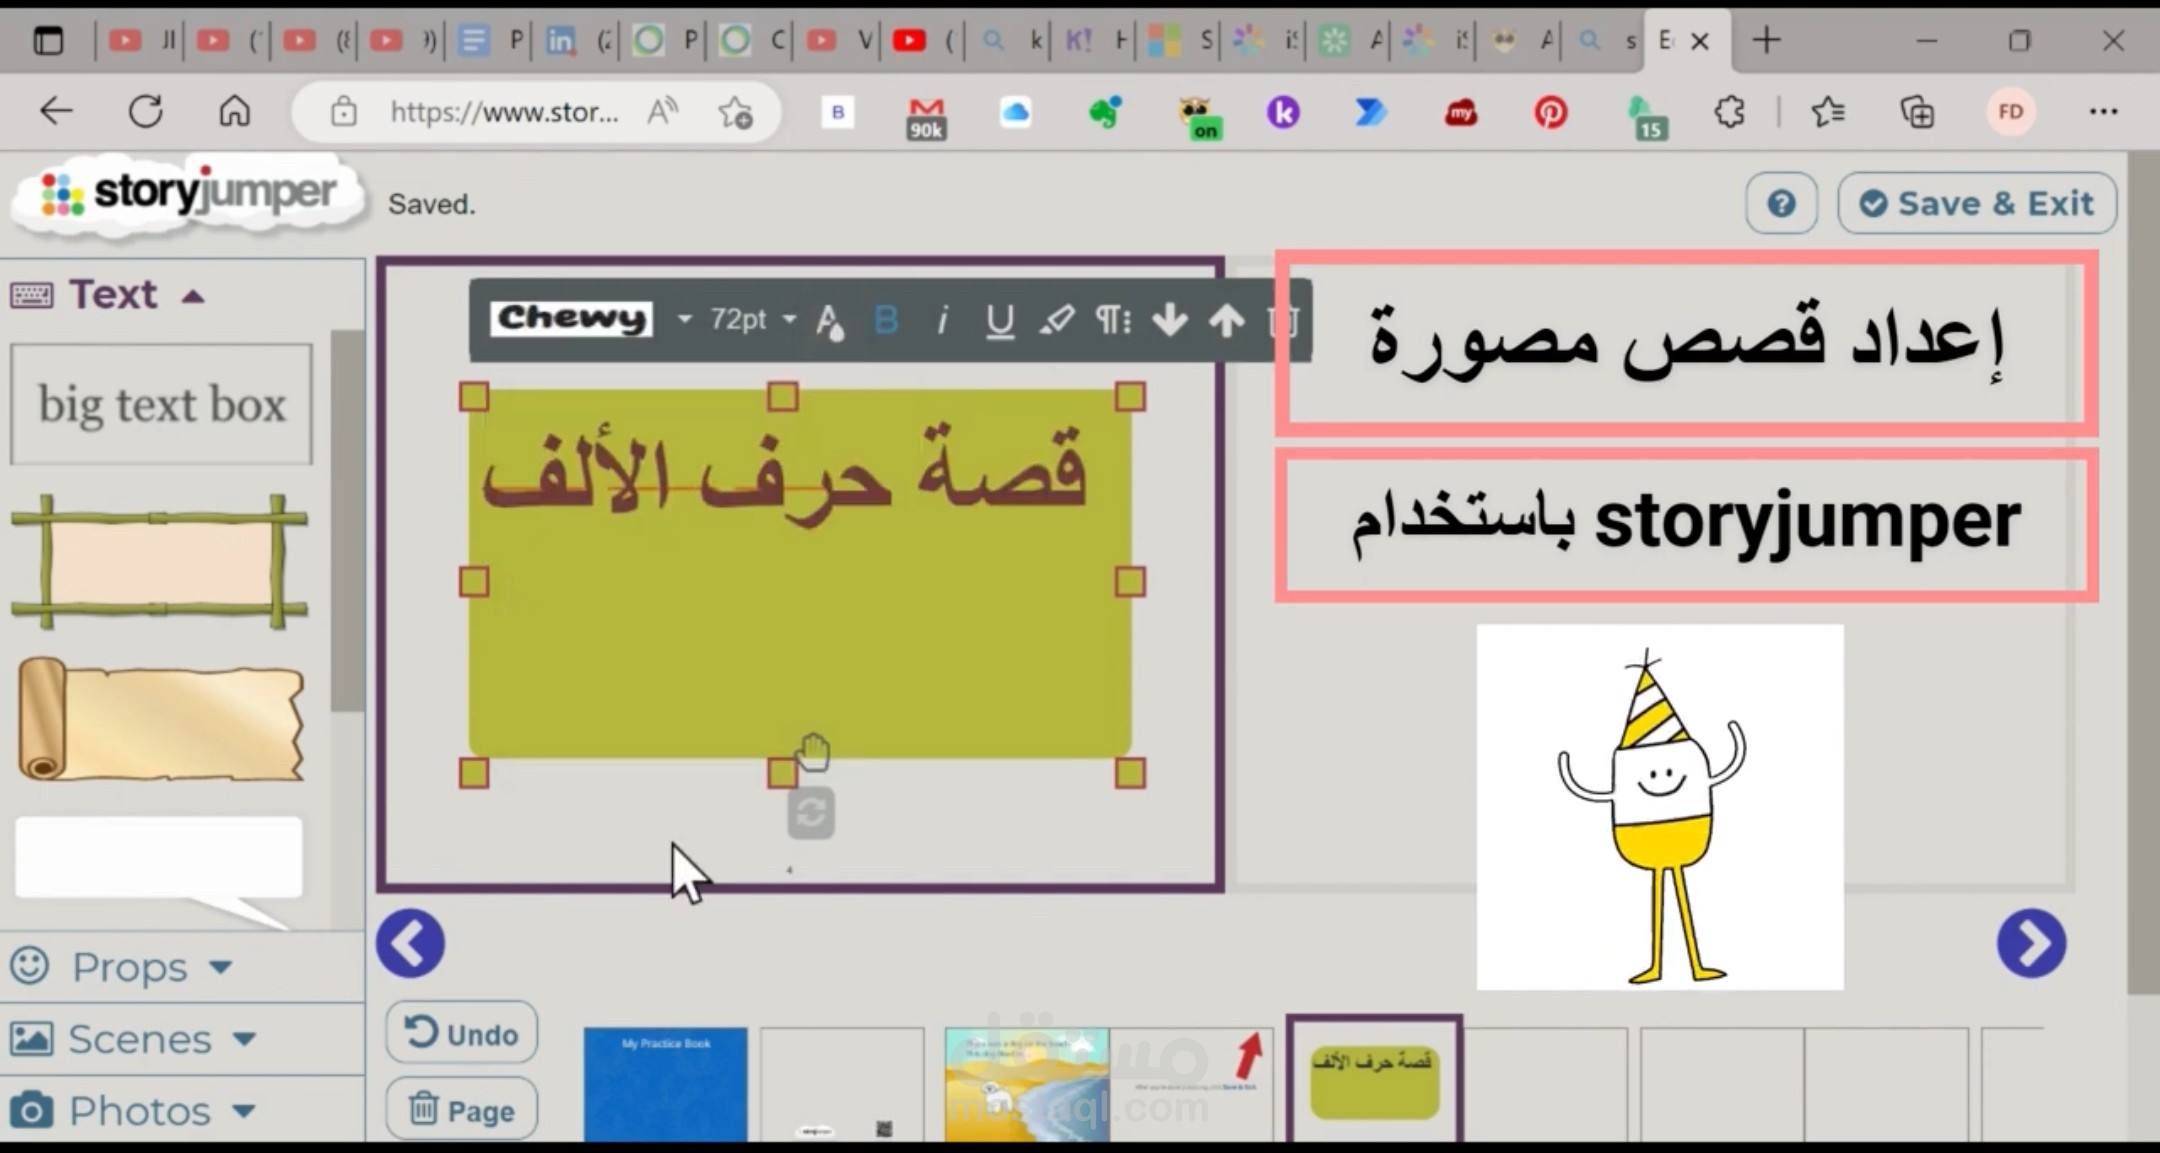Add page to favorites star icon
Screen dimensions: 2160x1153
(735, 112)
